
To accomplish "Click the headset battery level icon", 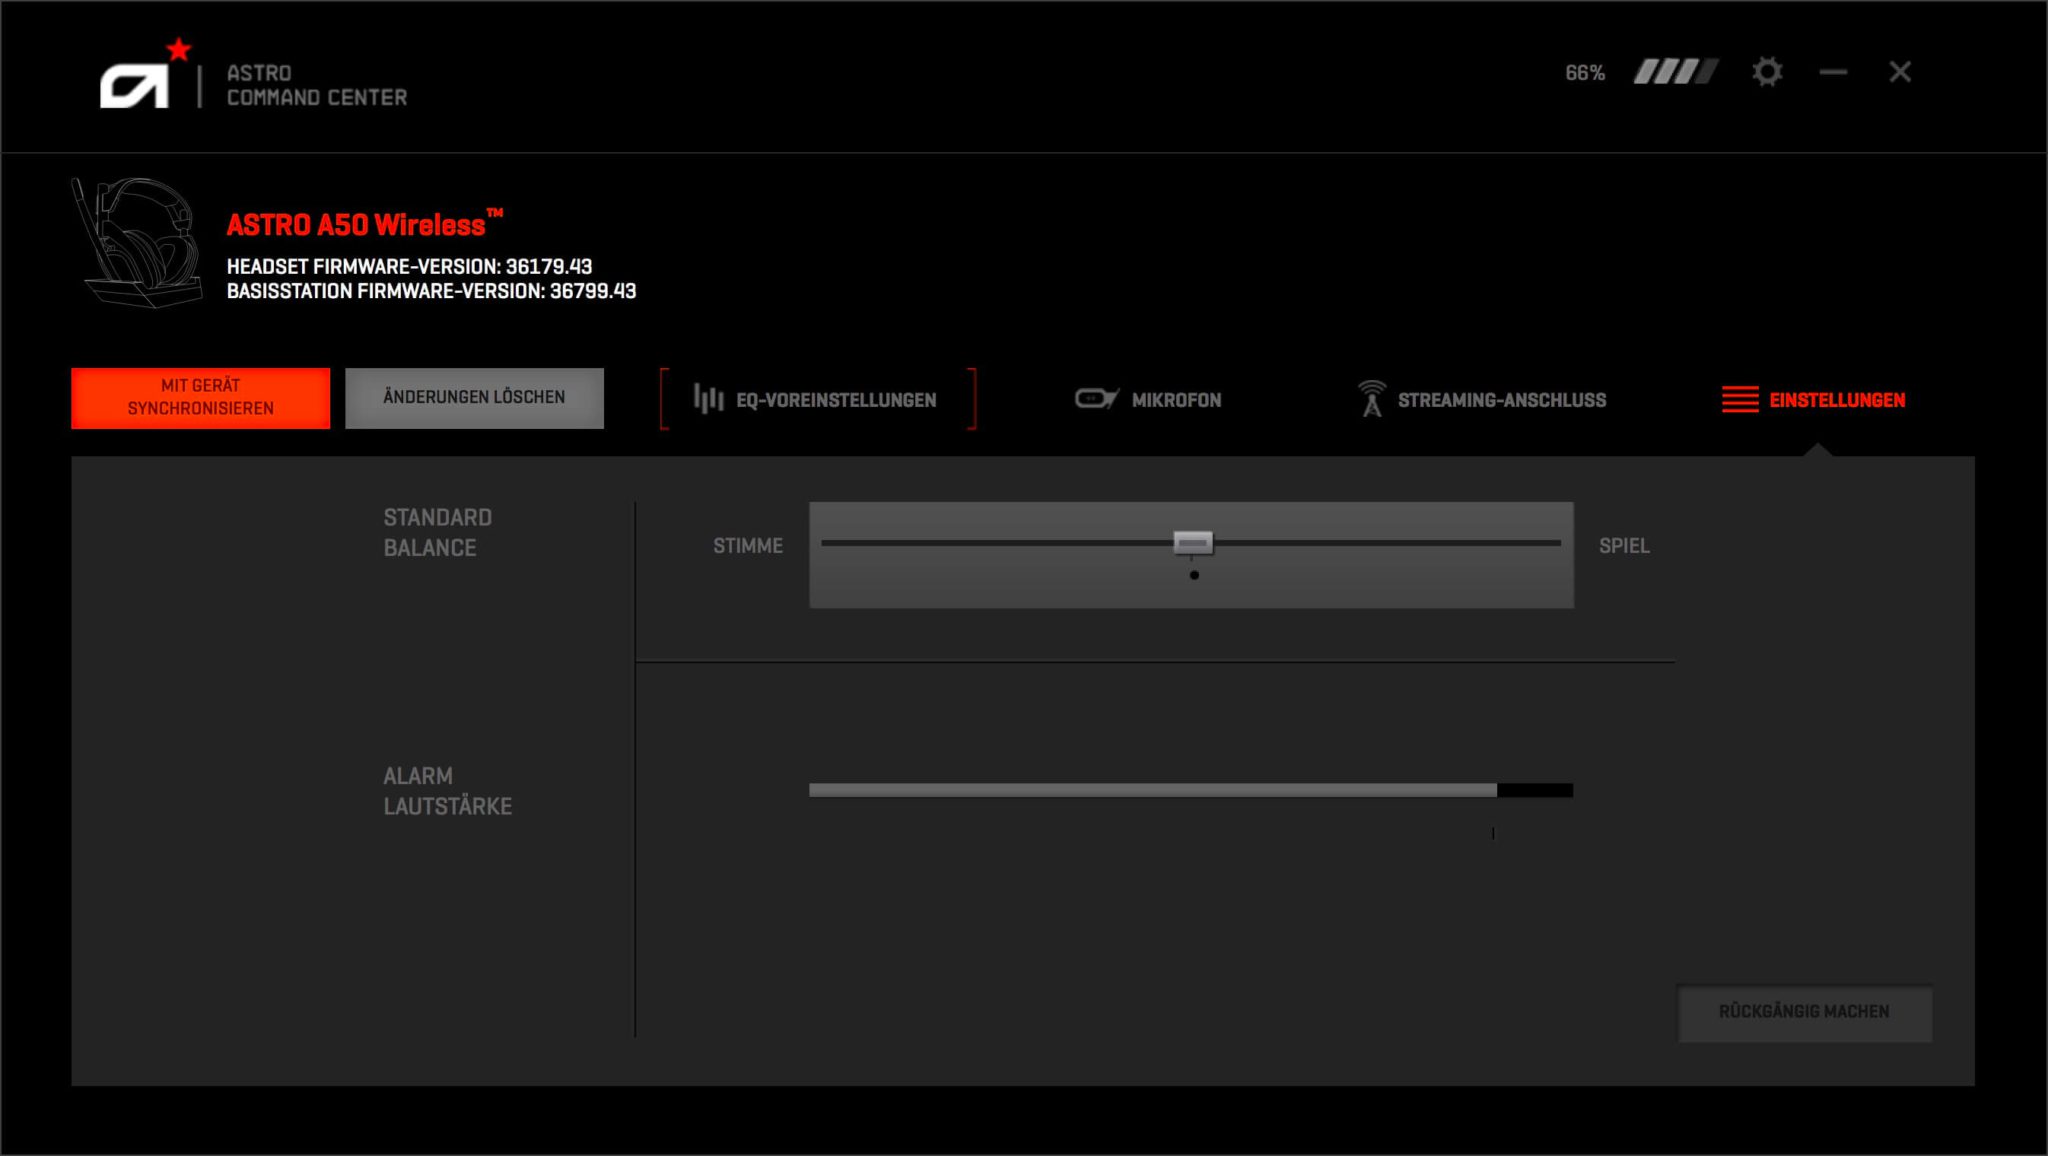I will coord(1676,72).
